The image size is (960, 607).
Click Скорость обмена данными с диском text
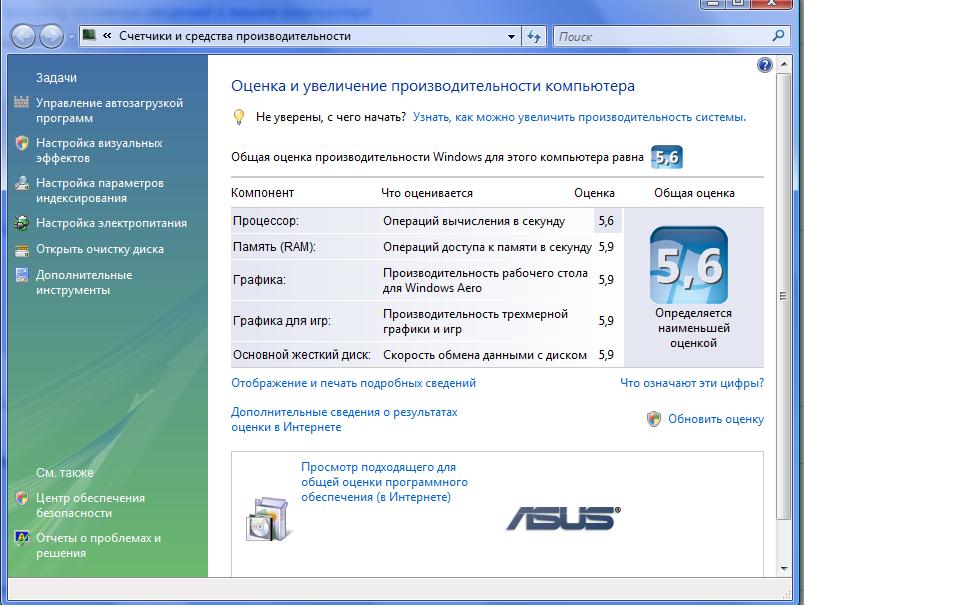click(485, 355)
